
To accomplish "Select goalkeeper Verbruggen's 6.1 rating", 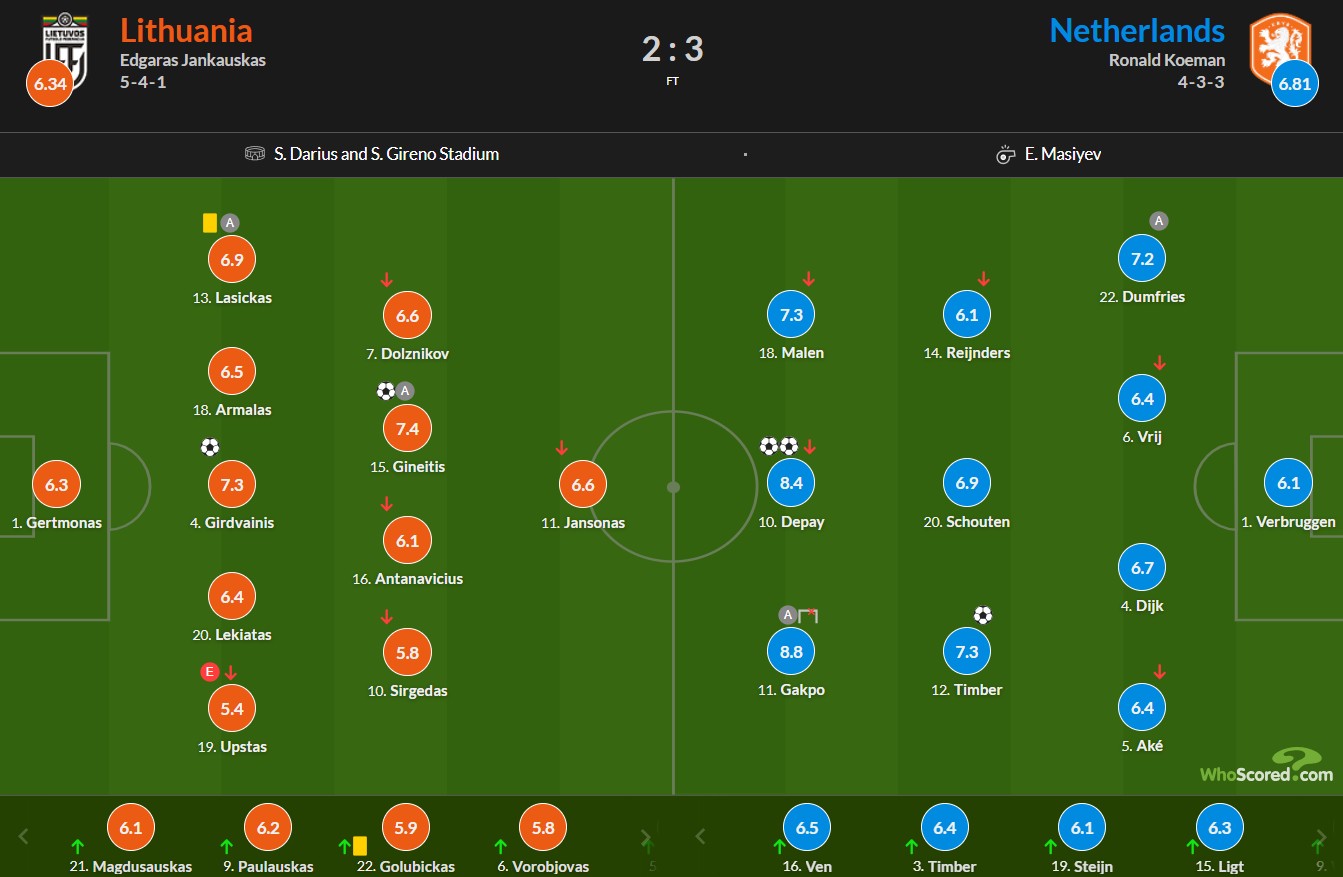I will pos(1289,483).
